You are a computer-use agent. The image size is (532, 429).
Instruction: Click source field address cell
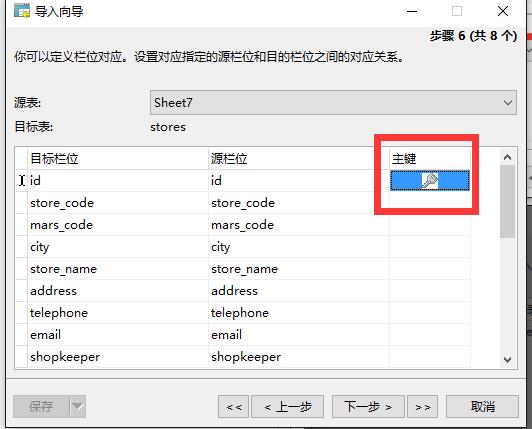click(x=299, y=291)
